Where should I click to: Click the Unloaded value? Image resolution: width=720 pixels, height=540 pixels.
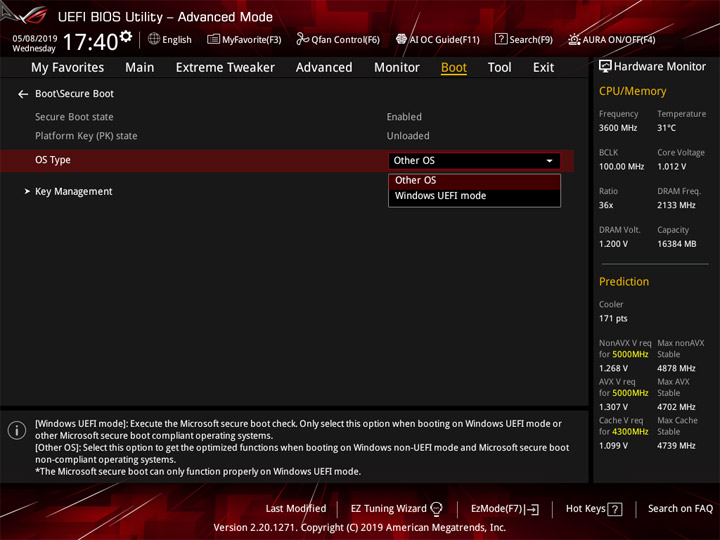click(408, 136)
